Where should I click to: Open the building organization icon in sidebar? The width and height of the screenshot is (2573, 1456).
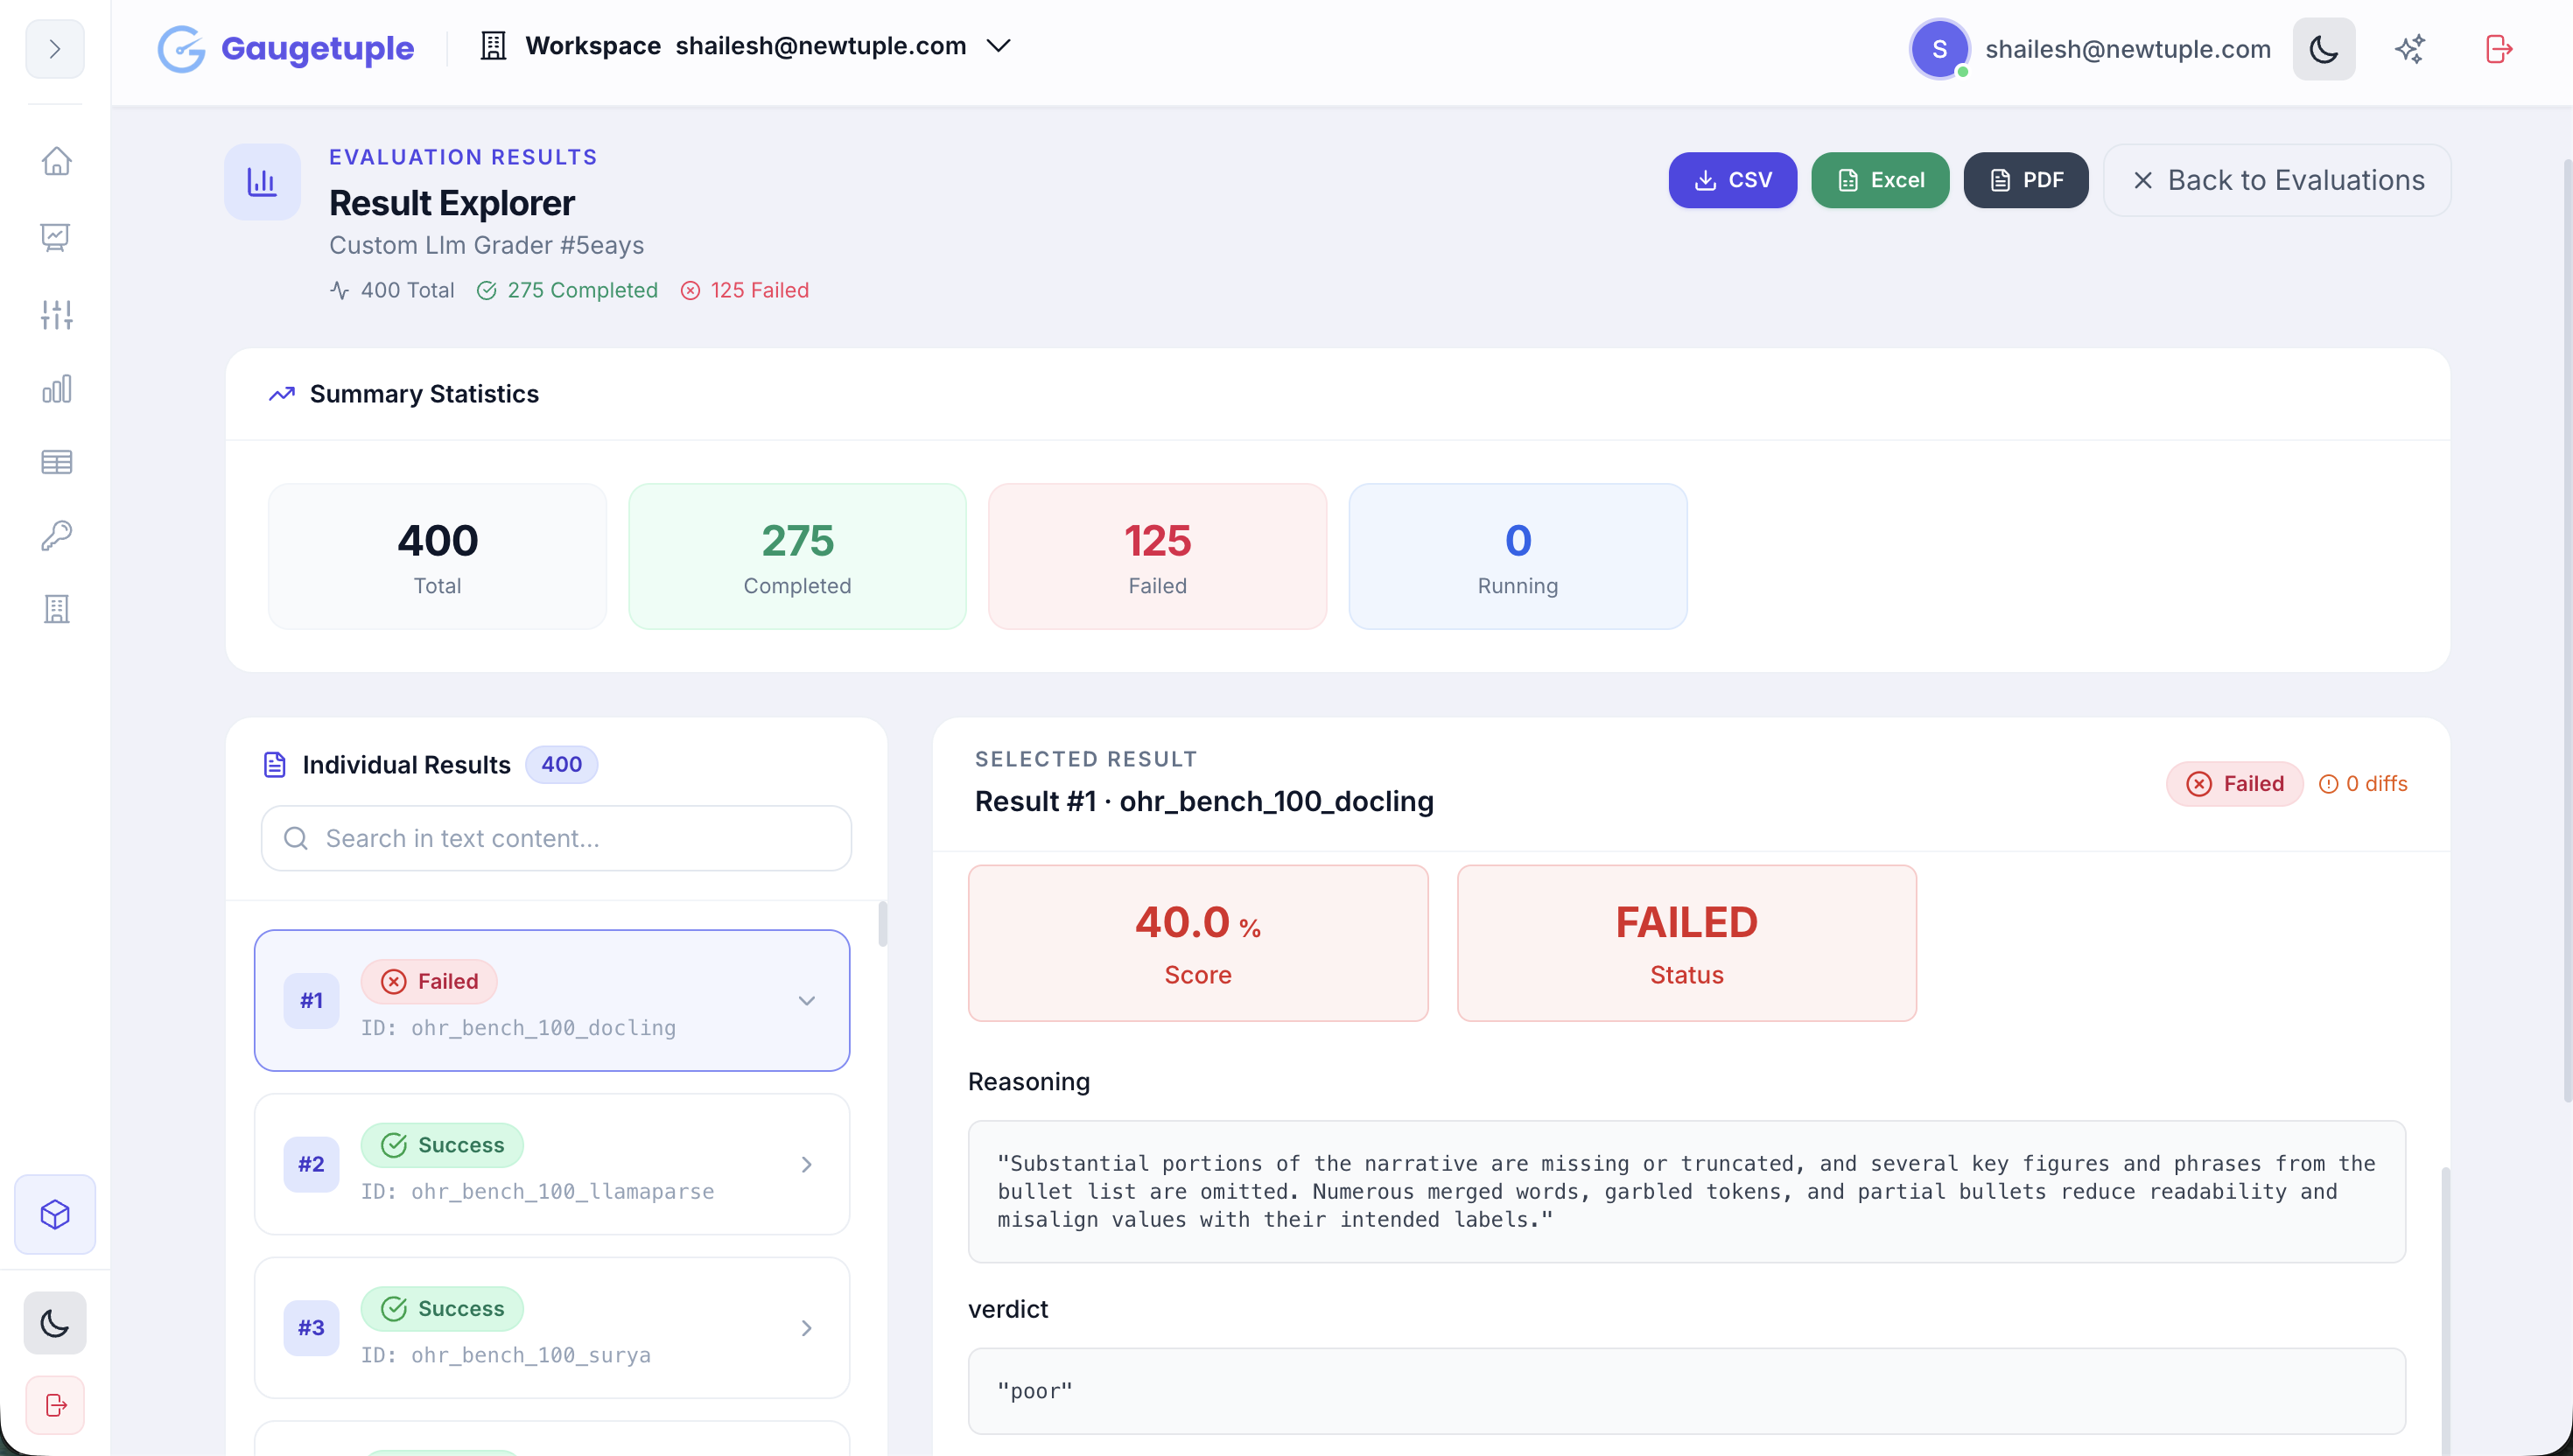tap(56, 609)
